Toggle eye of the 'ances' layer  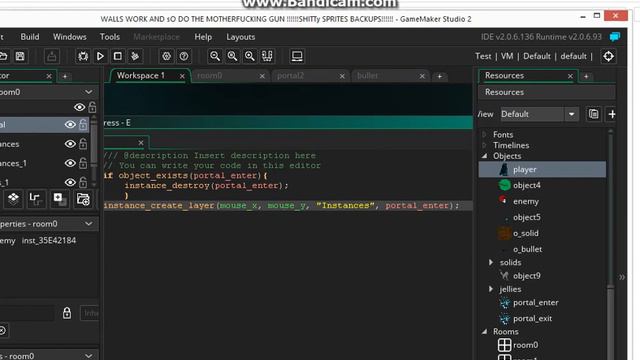(70, 144)
